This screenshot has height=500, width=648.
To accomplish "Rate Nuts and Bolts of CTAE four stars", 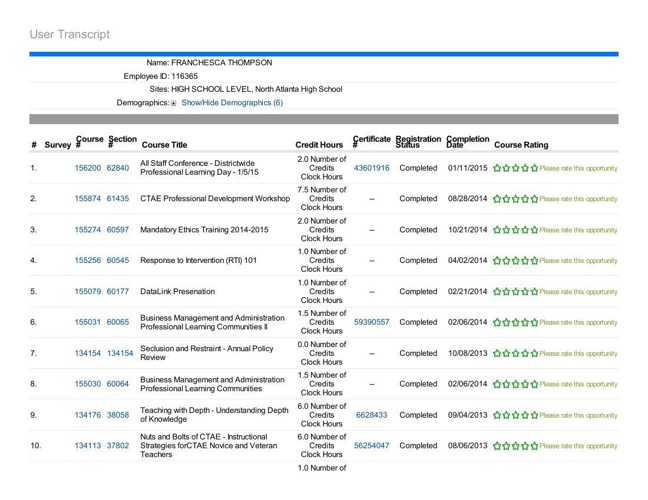I will pyautogui.click(x=525, y=446).
